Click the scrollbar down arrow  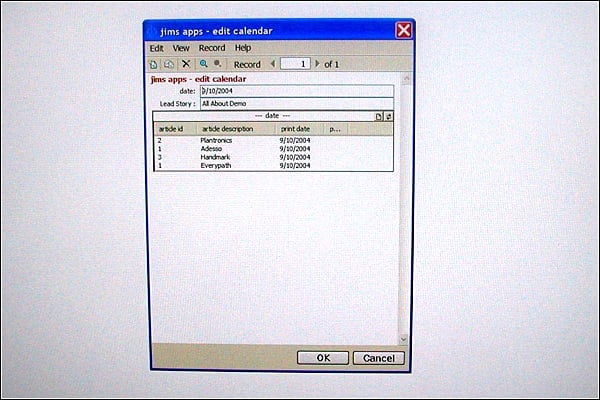(403, 339)
